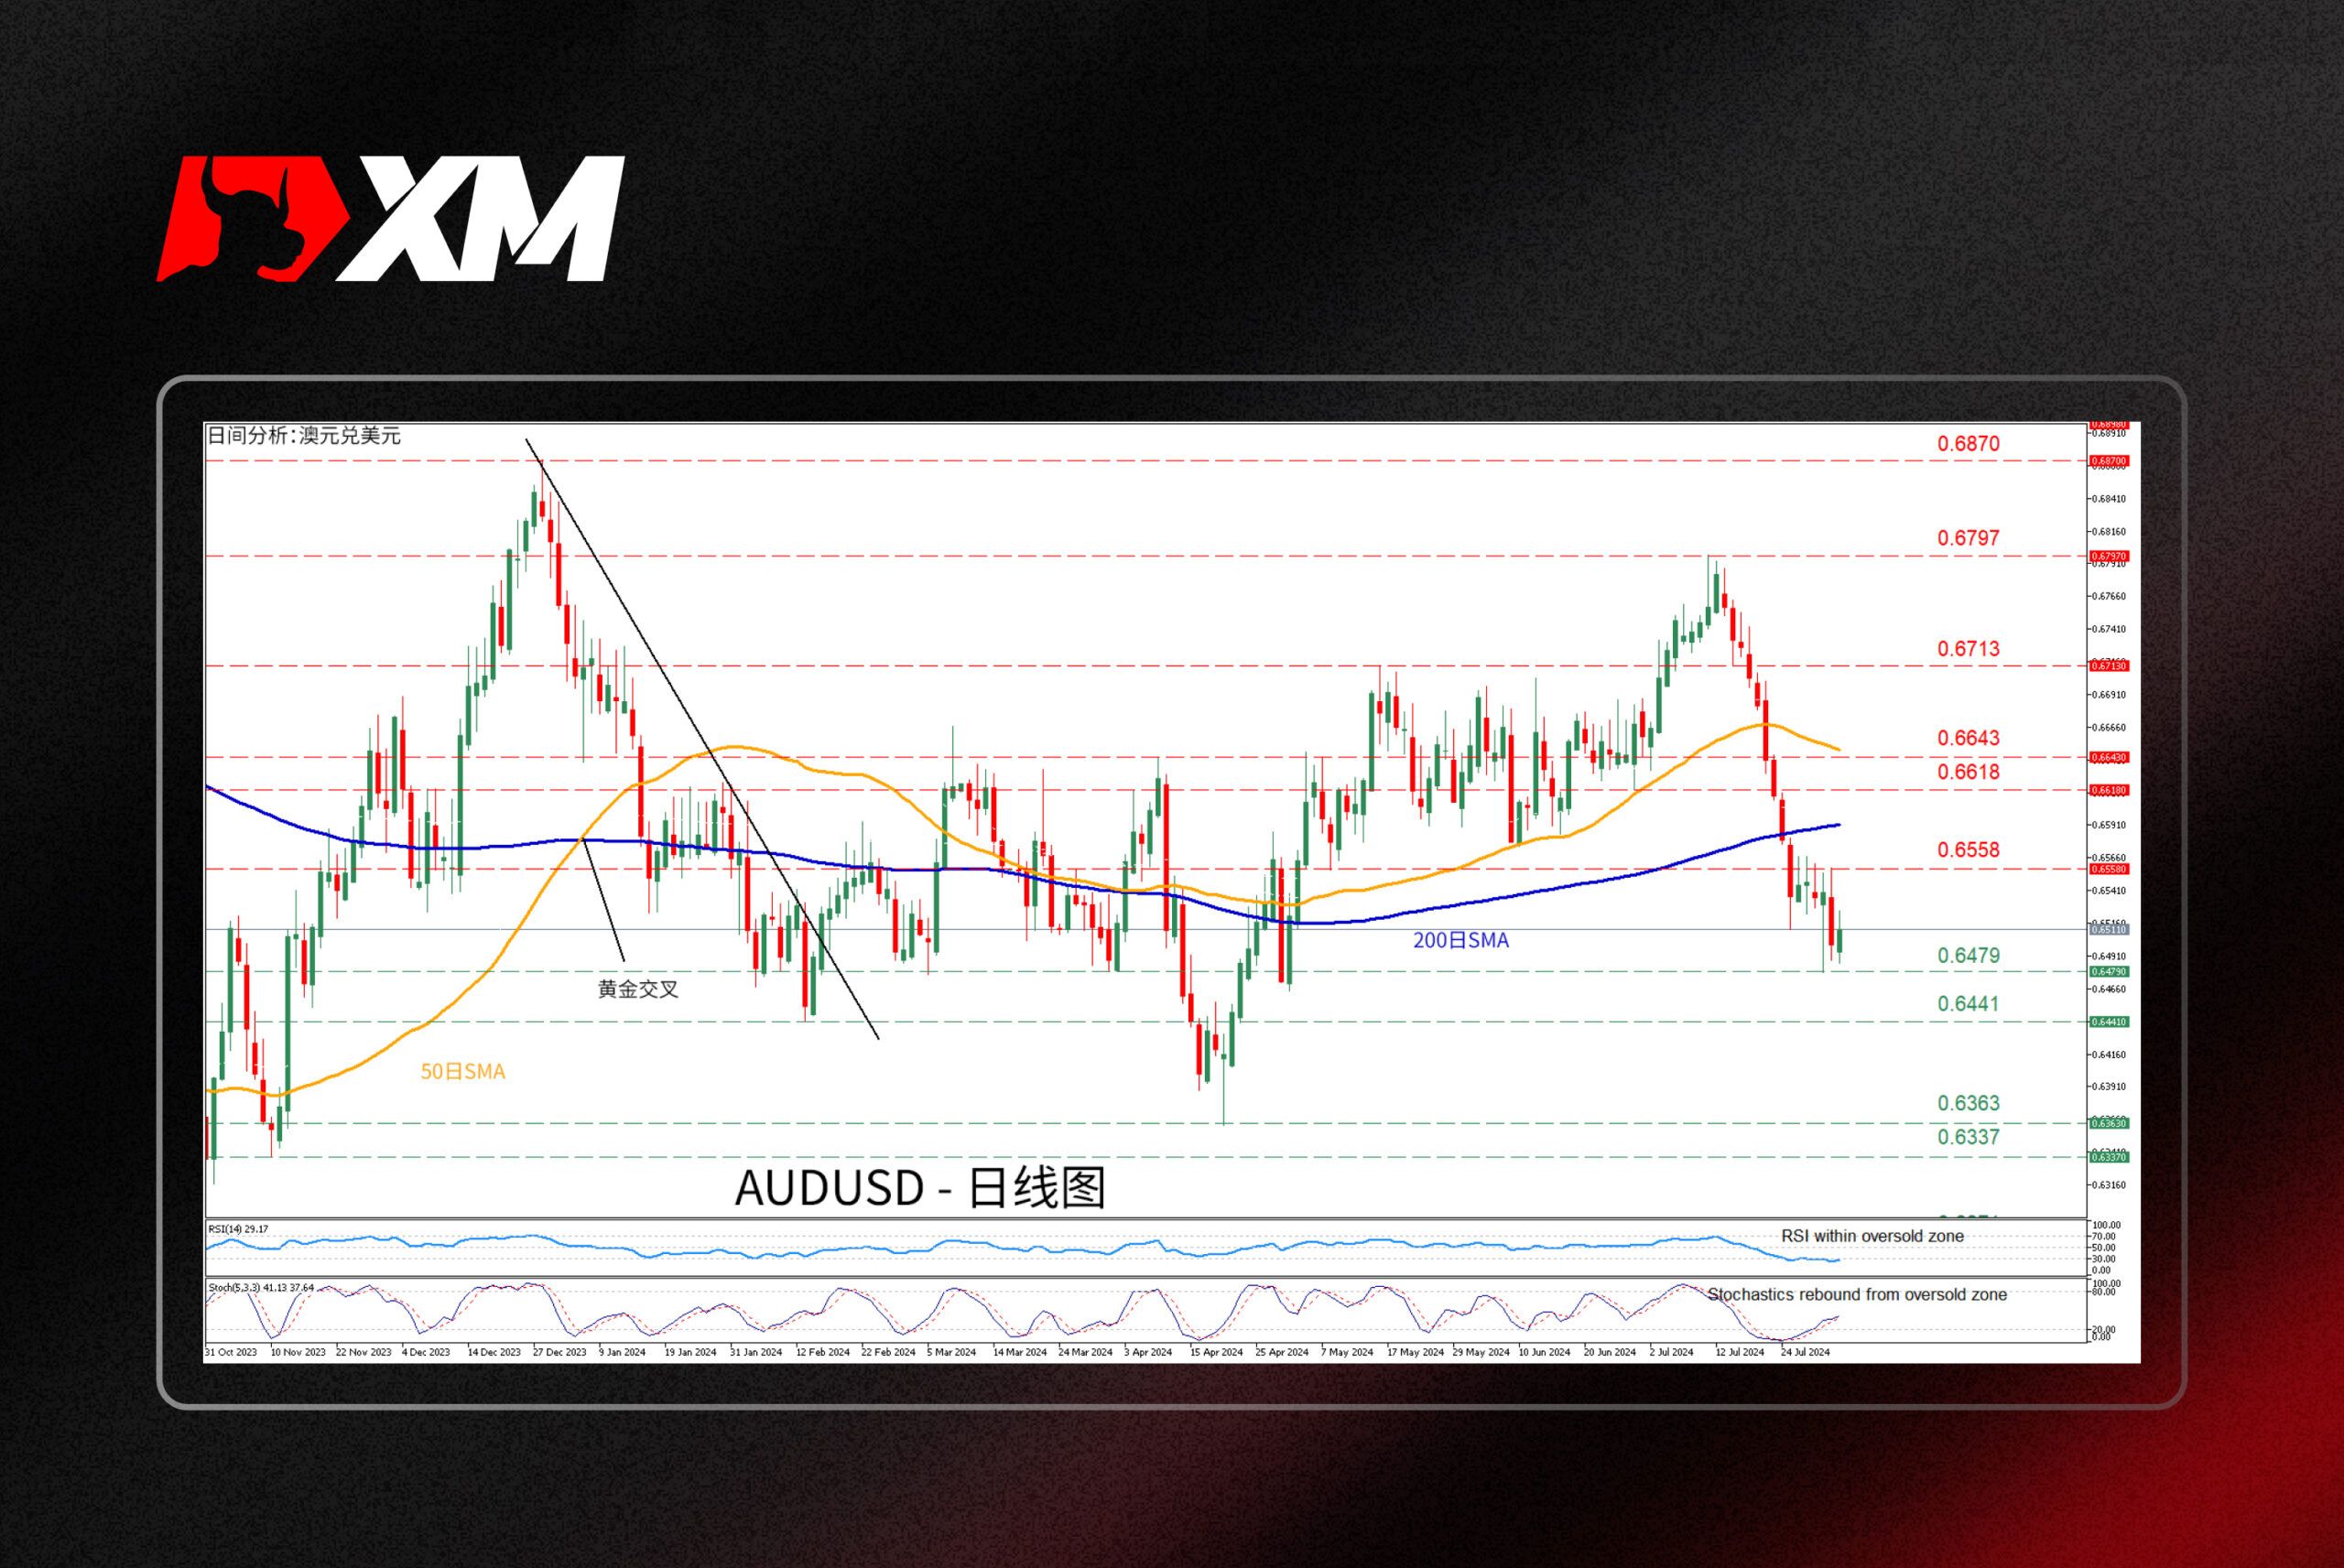
Task: Click the '4 Dec 2023' date label
Action: point(426,1352)
